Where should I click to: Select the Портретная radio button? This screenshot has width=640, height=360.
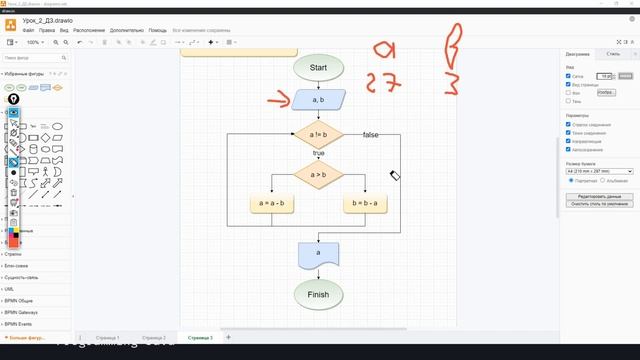tap(571, 180)
